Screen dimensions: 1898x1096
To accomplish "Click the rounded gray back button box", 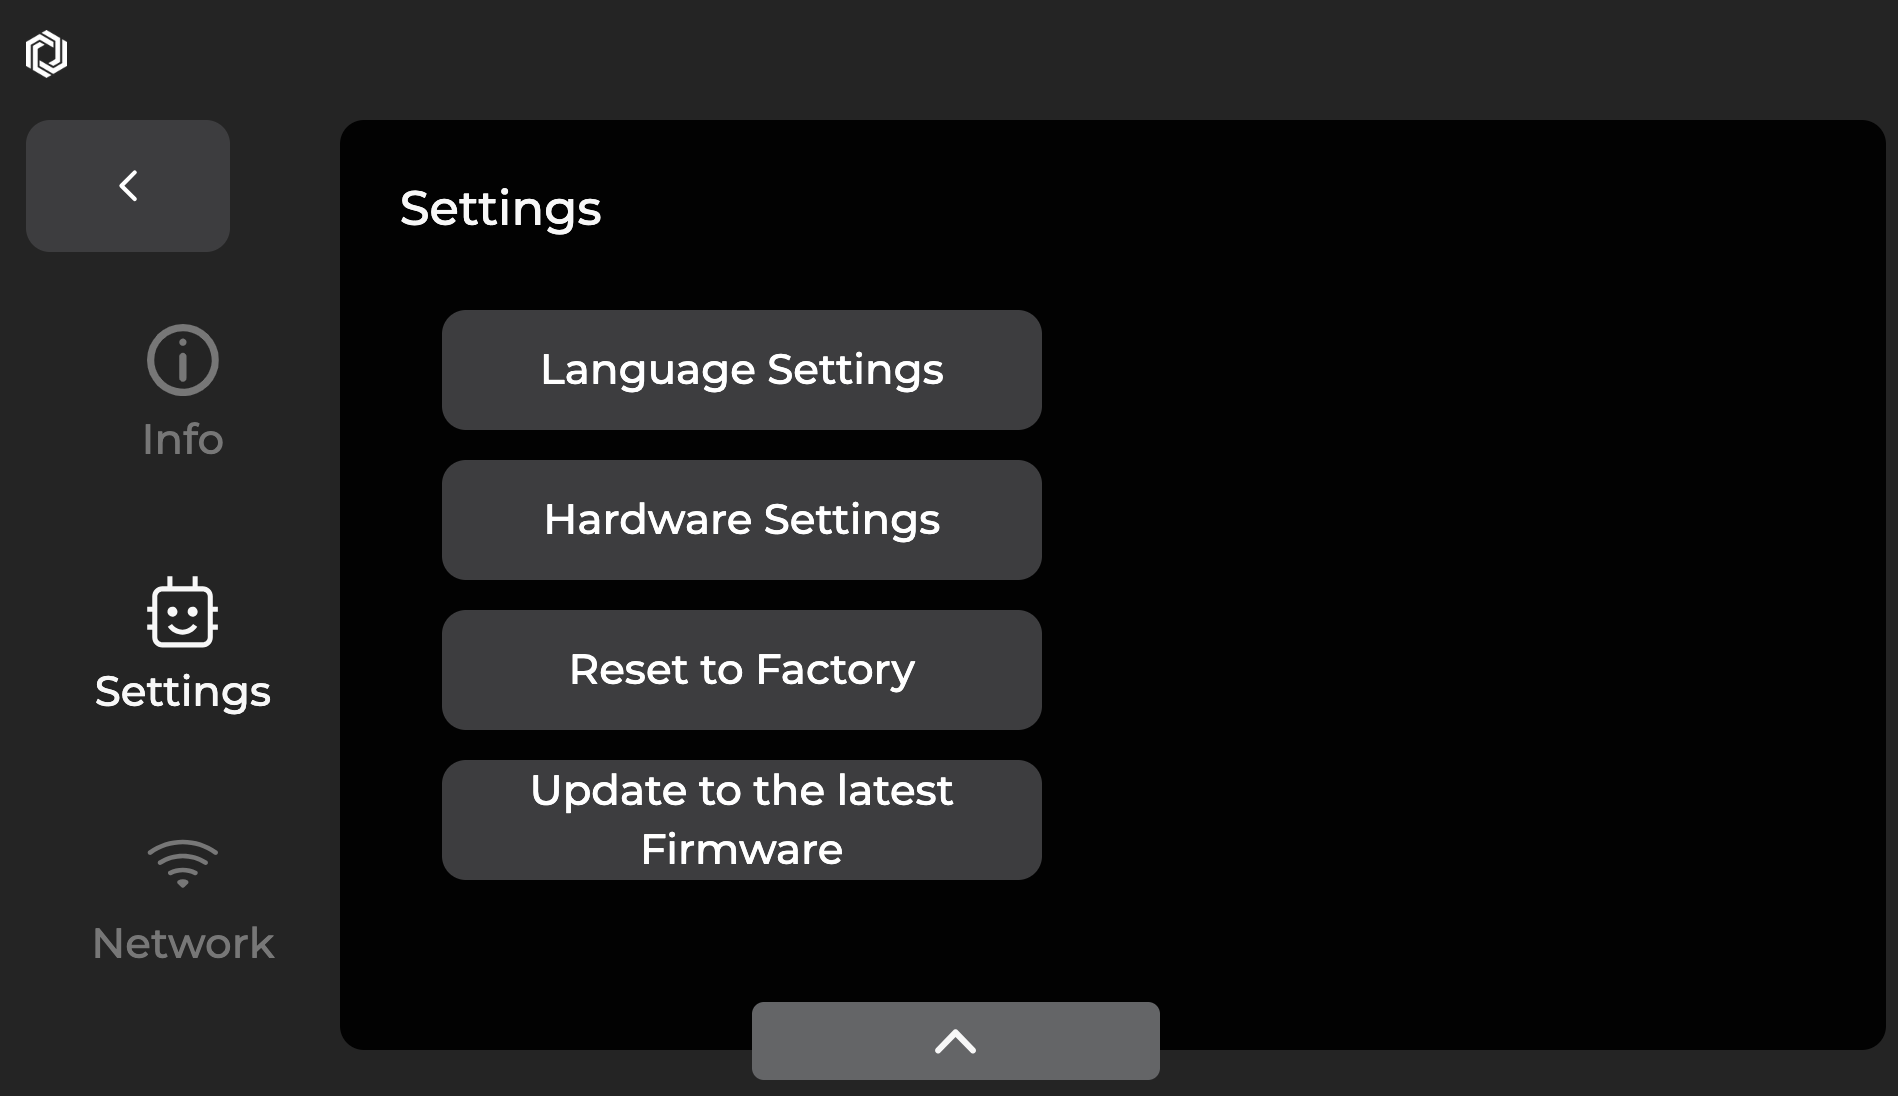I will pyautogui.click(x=128, y=186).
